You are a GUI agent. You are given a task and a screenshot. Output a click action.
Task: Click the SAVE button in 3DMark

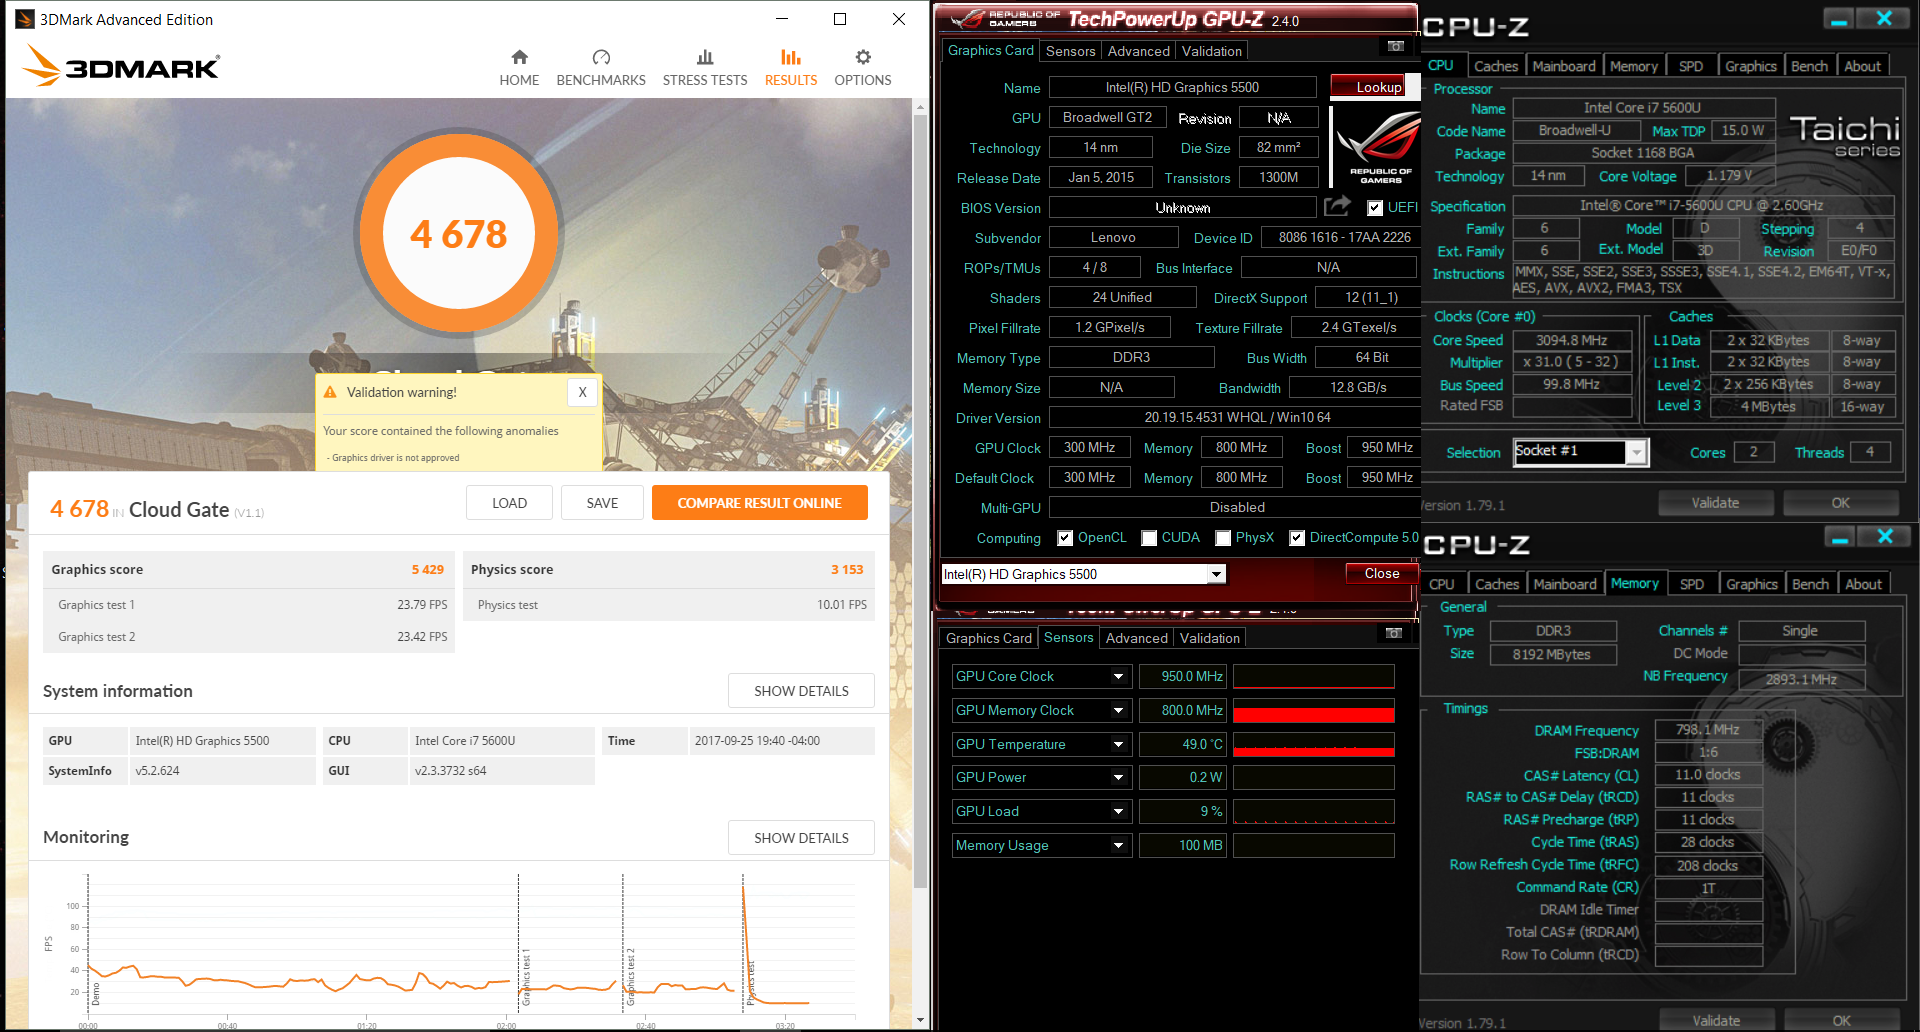602,503
